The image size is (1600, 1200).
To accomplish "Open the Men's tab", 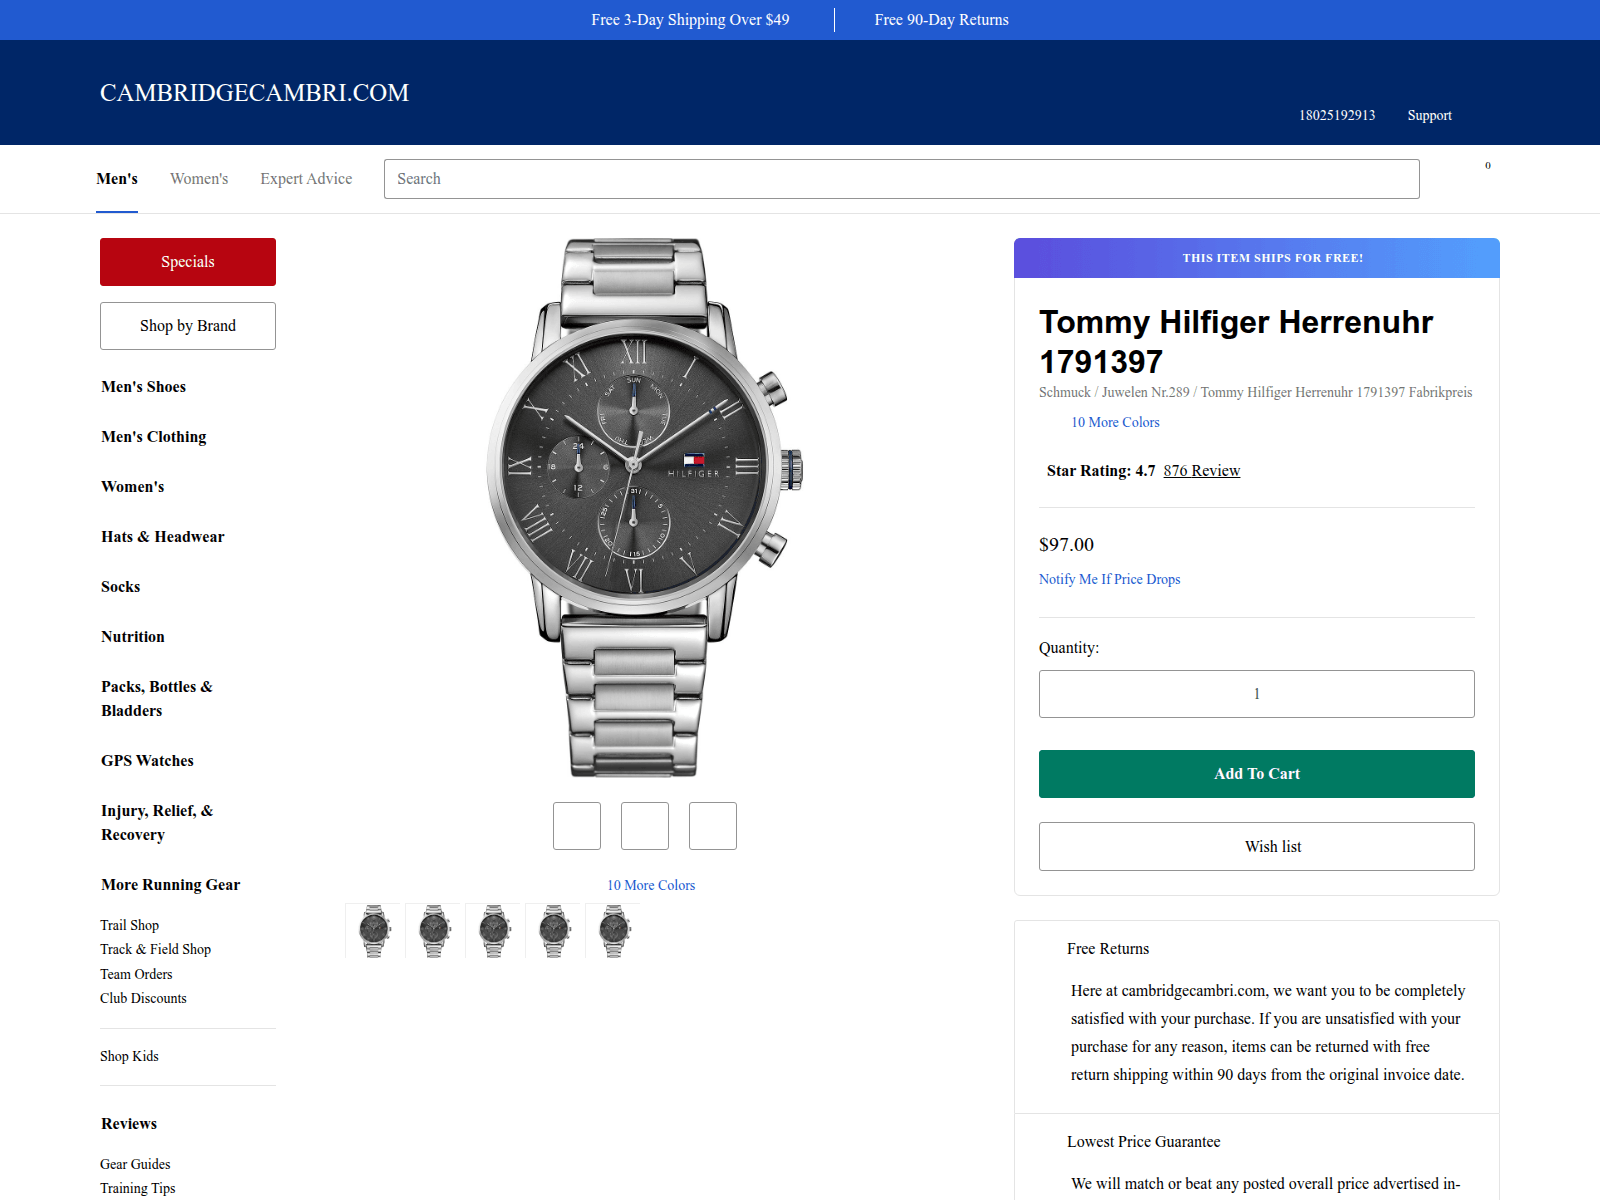I will 117,179.
